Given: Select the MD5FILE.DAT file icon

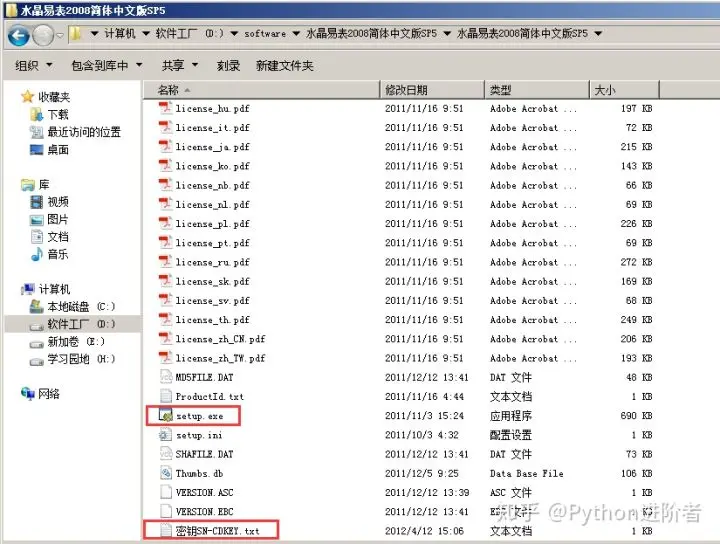Looking at the screenshot, I should (165, 377).
